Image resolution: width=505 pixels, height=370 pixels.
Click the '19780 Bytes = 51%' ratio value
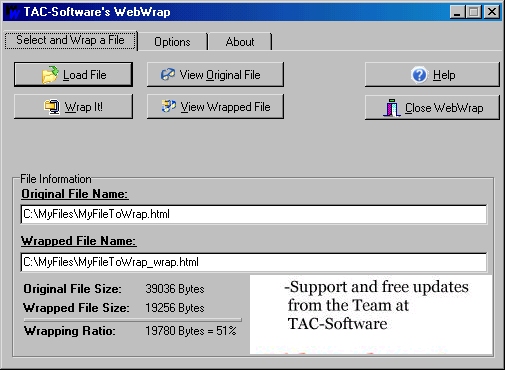pos(191,331)
